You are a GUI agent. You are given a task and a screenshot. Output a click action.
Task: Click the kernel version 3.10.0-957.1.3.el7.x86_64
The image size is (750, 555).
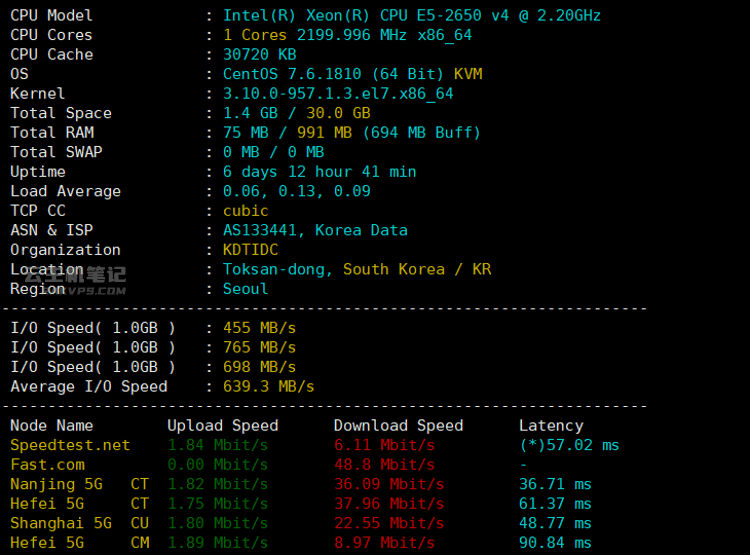tap(338, 94)
